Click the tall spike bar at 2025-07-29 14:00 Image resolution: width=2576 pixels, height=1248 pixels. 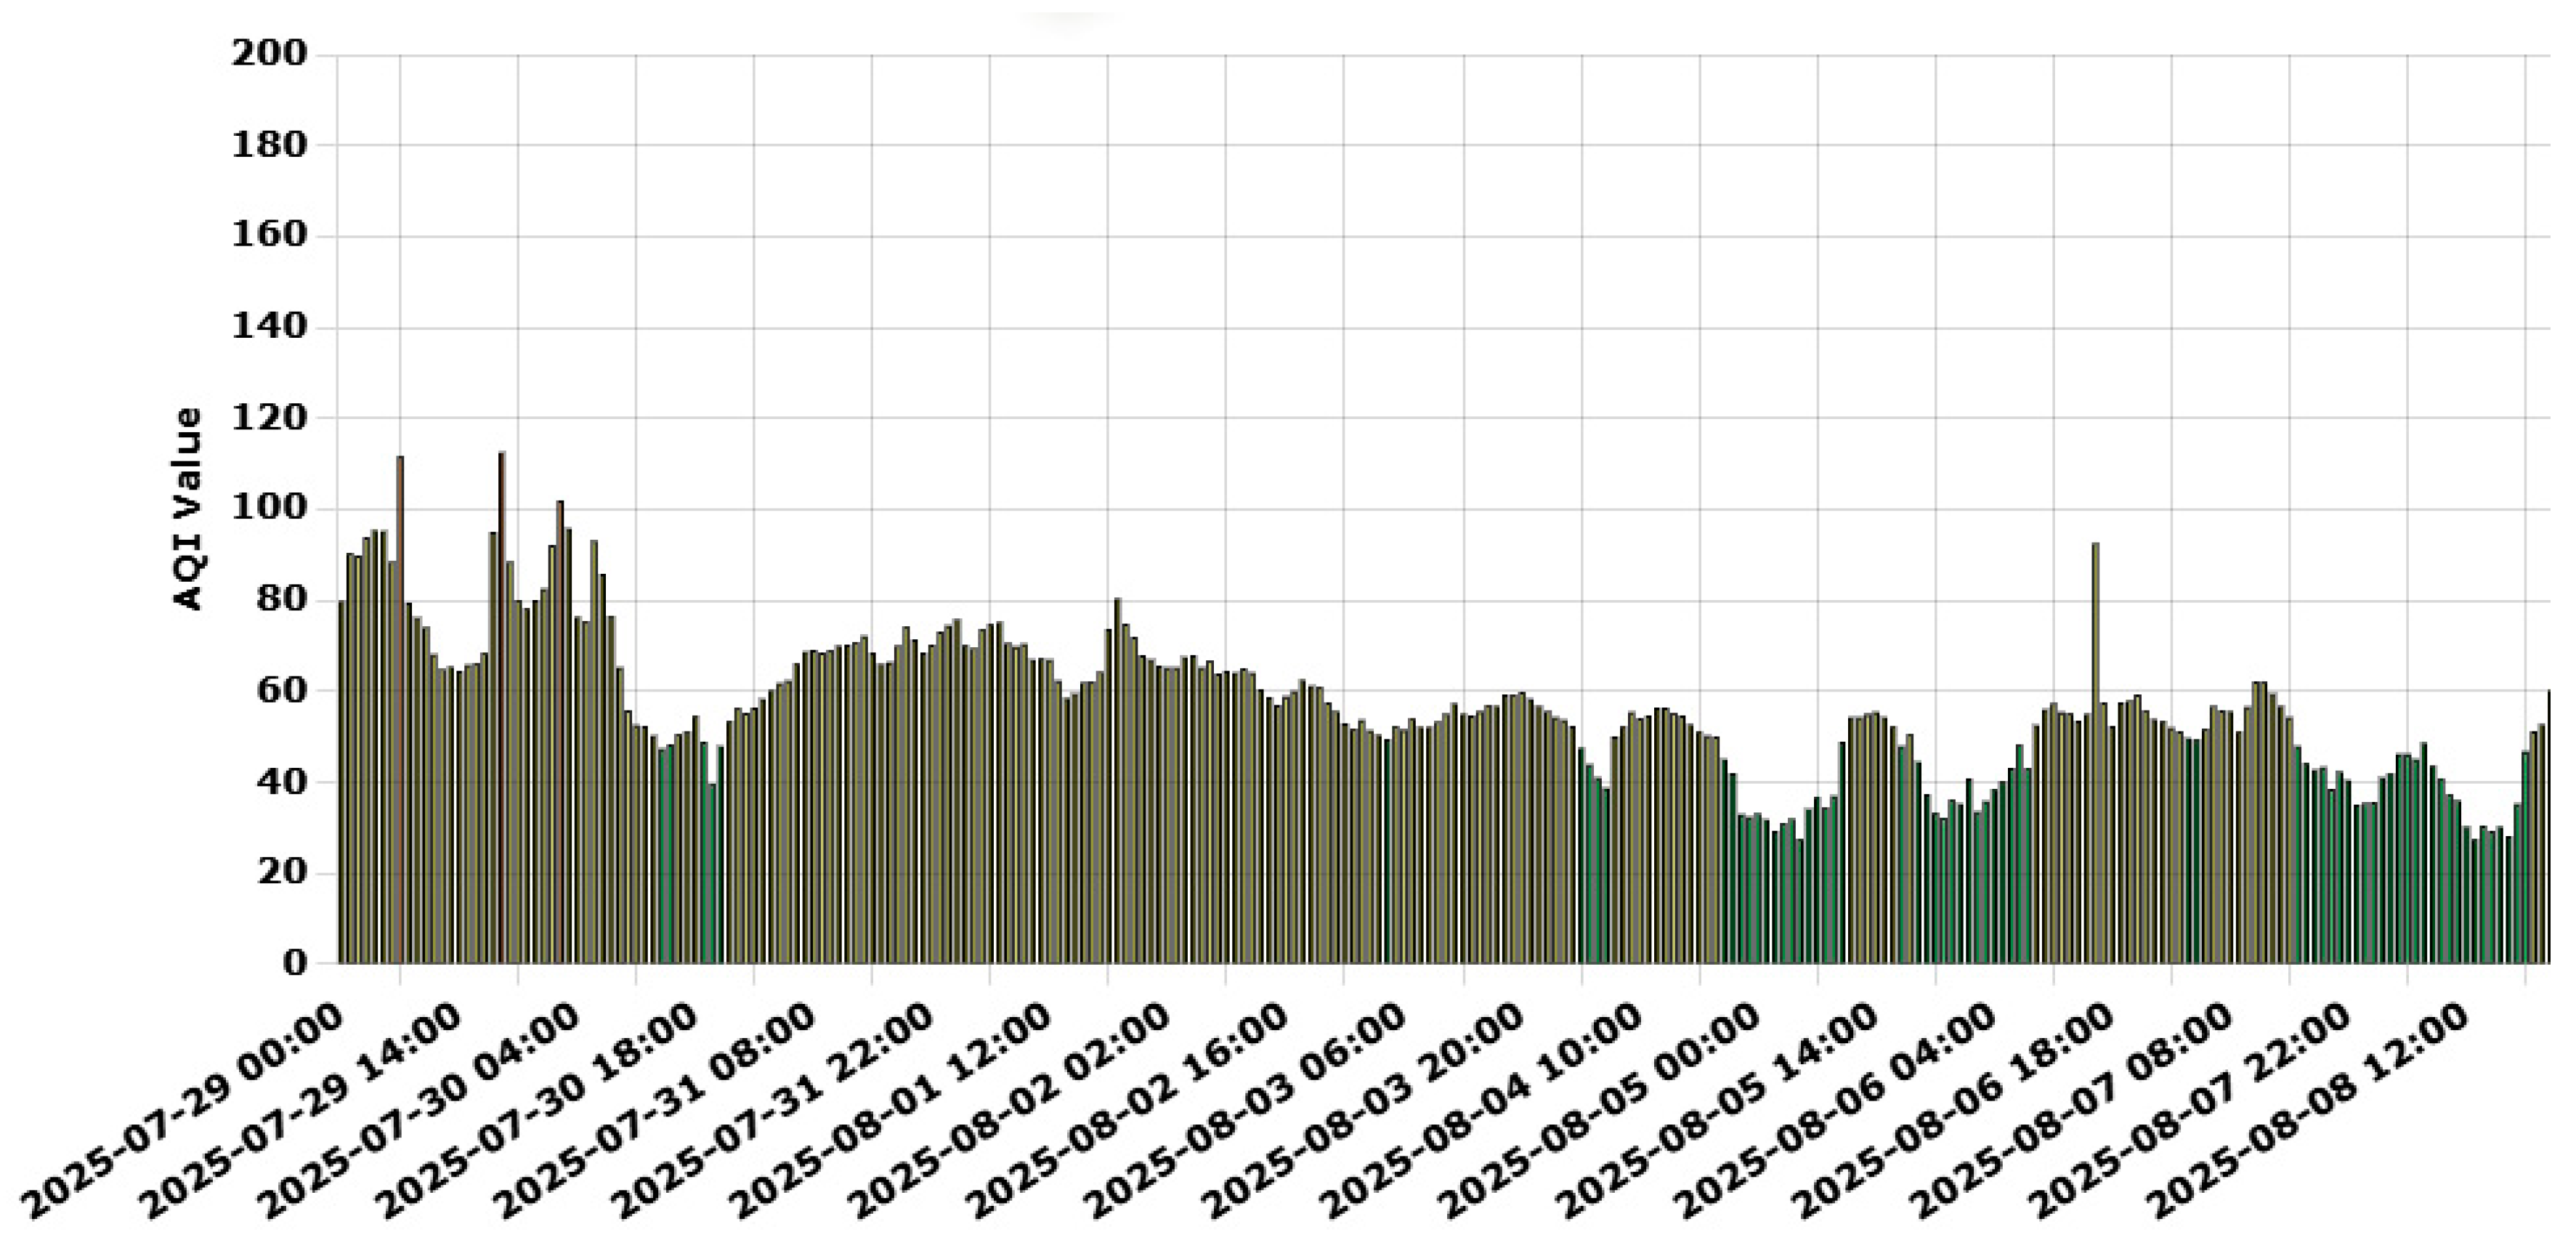(x=400, y=710)
